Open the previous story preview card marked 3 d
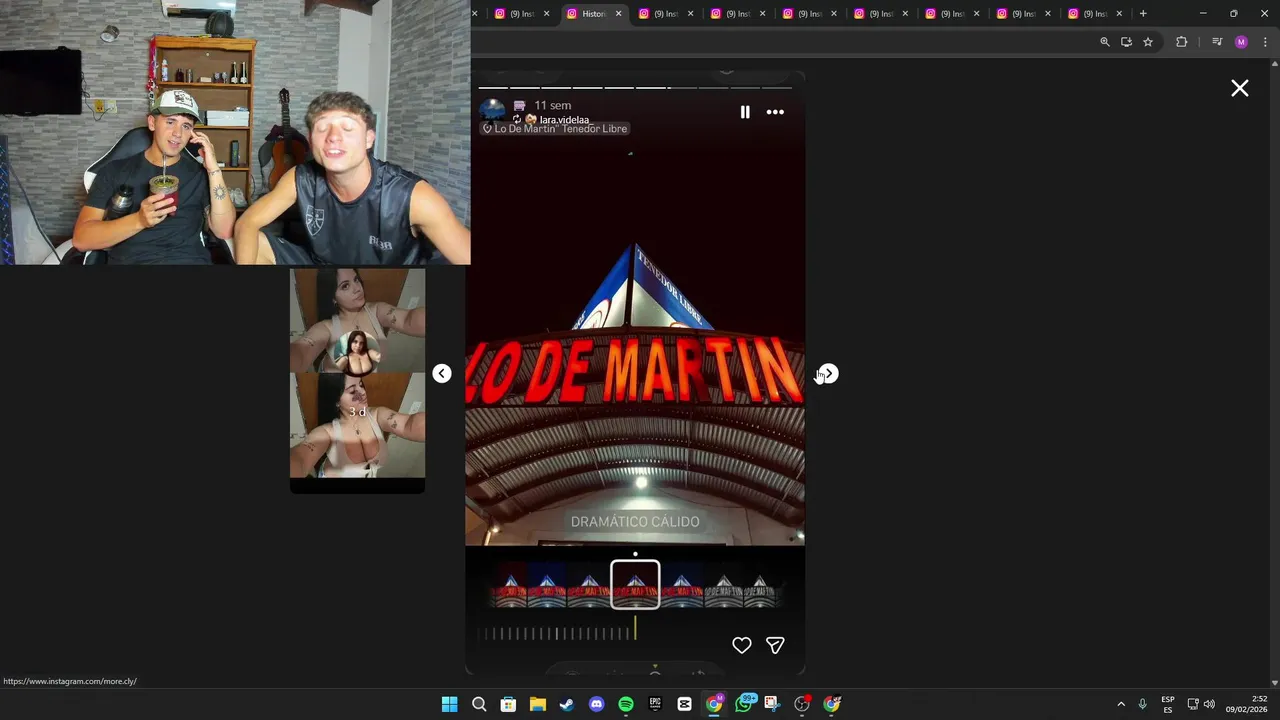Viewport: 1280px width, 720px height. click(x=357, y=380)
